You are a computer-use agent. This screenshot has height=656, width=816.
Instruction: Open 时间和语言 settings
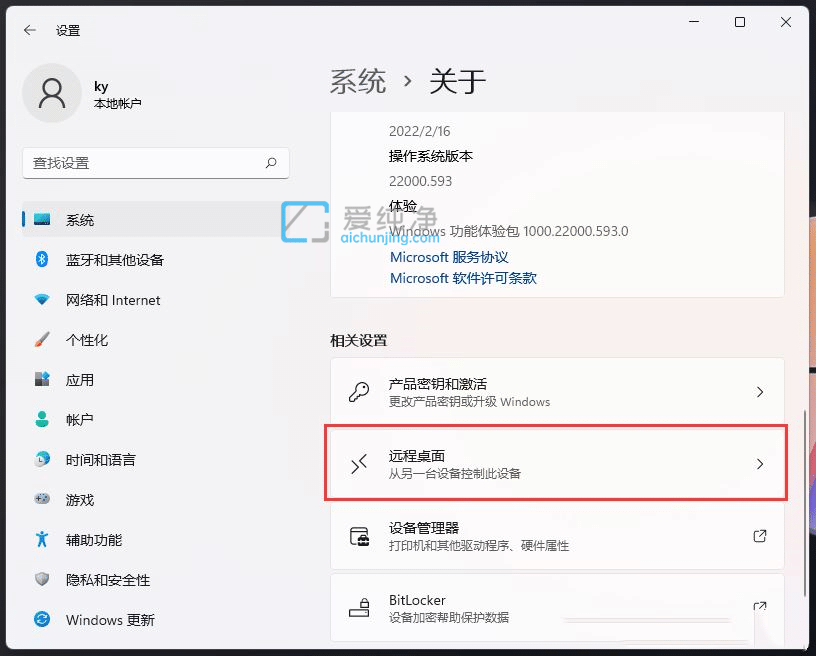155,459
